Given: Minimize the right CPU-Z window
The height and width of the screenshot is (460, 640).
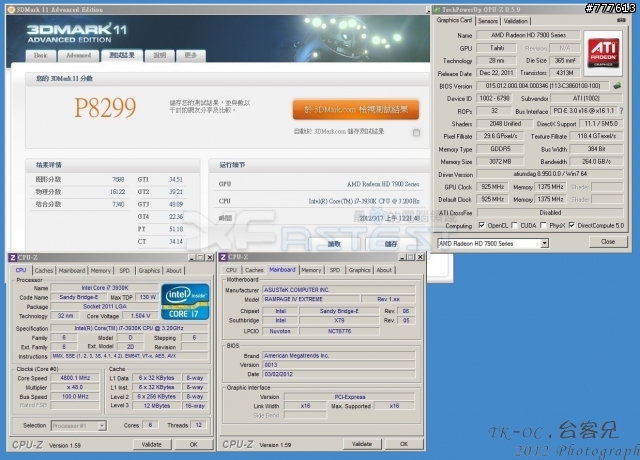Looking at the screenshot, I should coord(402,257).
